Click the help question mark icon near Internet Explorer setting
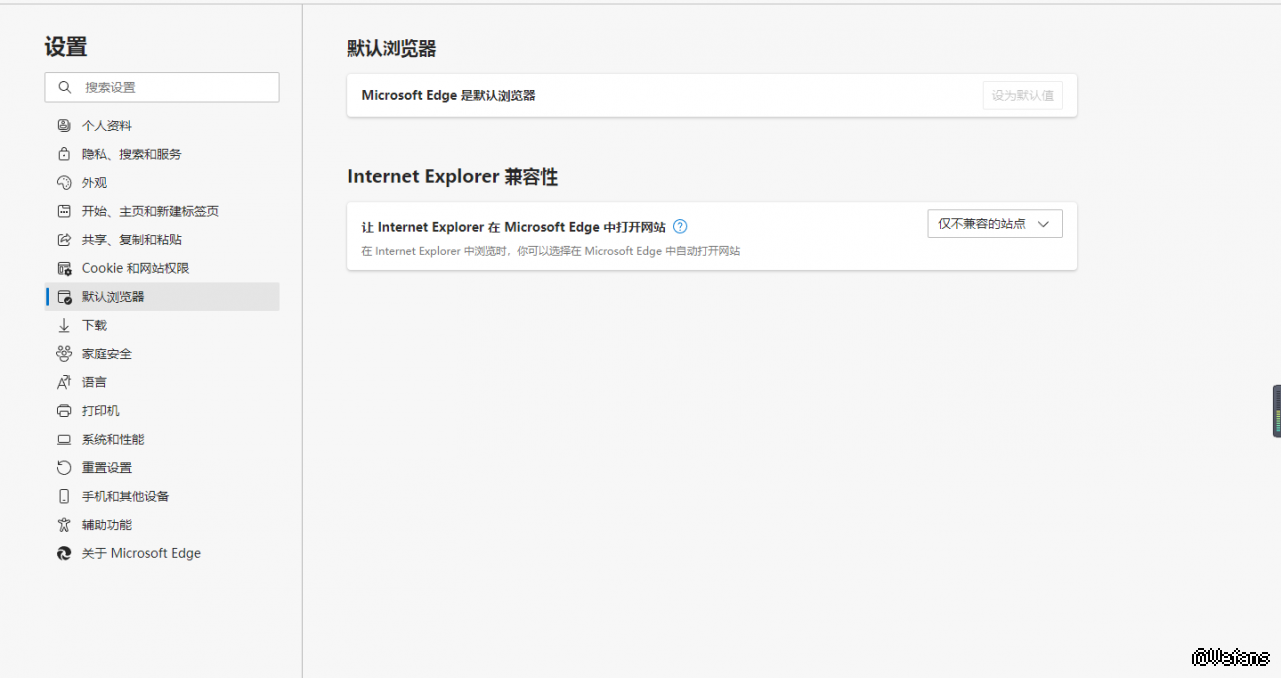The image size is (1281, 678). 680,226
